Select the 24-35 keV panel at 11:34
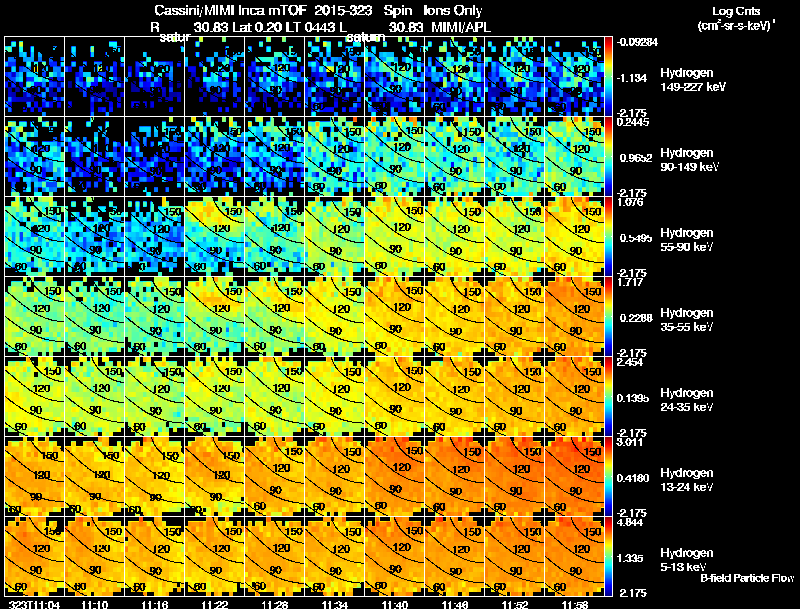800x609 pixels. 335,397
